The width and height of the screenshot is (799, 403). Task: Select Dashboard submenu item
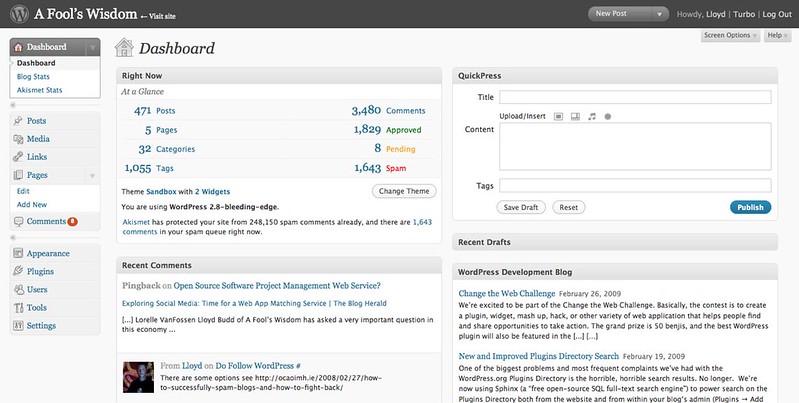pos(36,63)
